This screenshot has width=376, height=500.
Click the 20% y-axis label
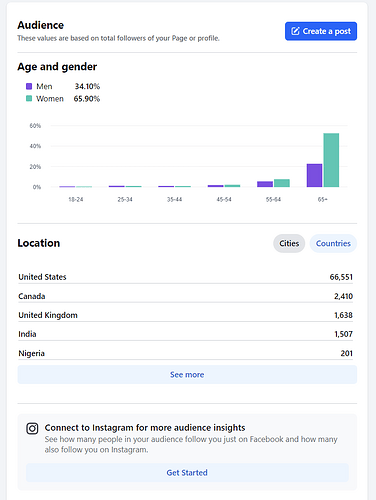point(35,167)
